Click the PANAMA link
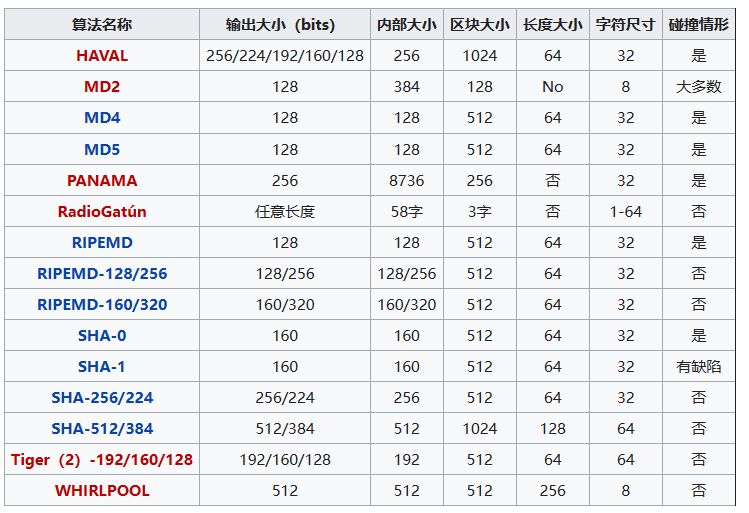This screenshot has width=749, height=513. click(x=102, y=181)
